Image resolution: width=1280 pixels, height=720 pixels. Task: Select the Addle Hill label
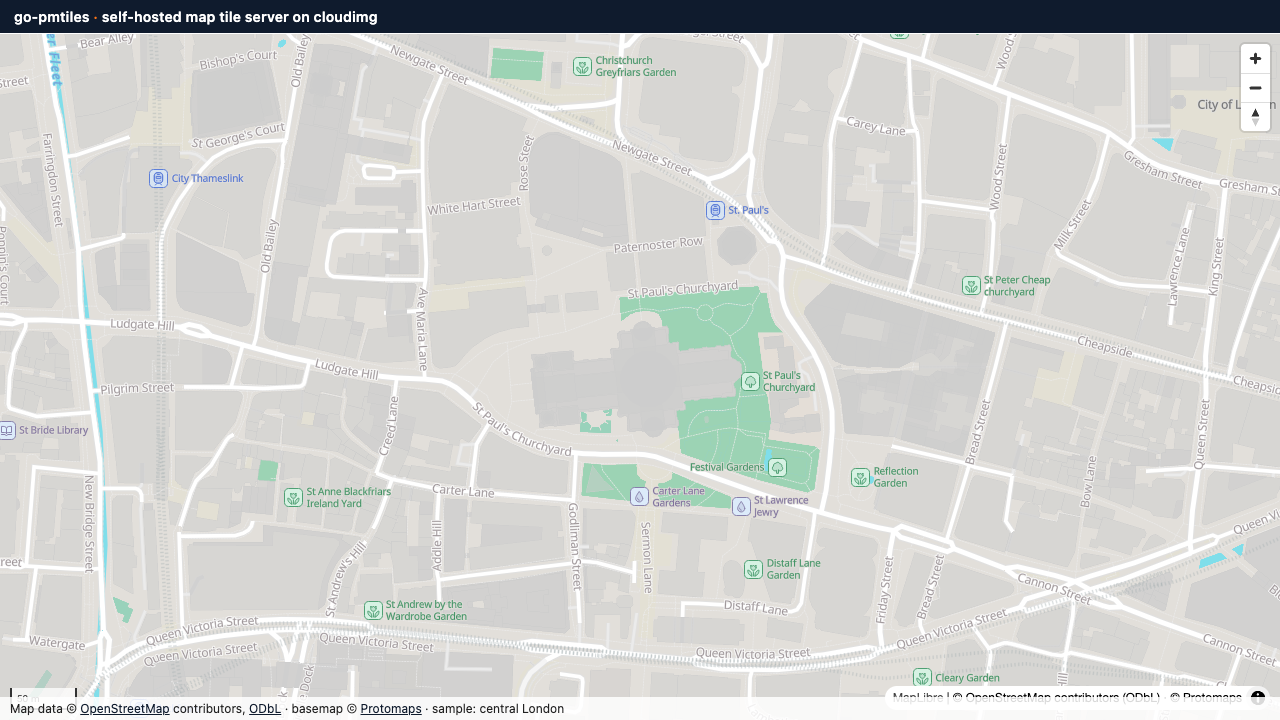click(436, 545)
